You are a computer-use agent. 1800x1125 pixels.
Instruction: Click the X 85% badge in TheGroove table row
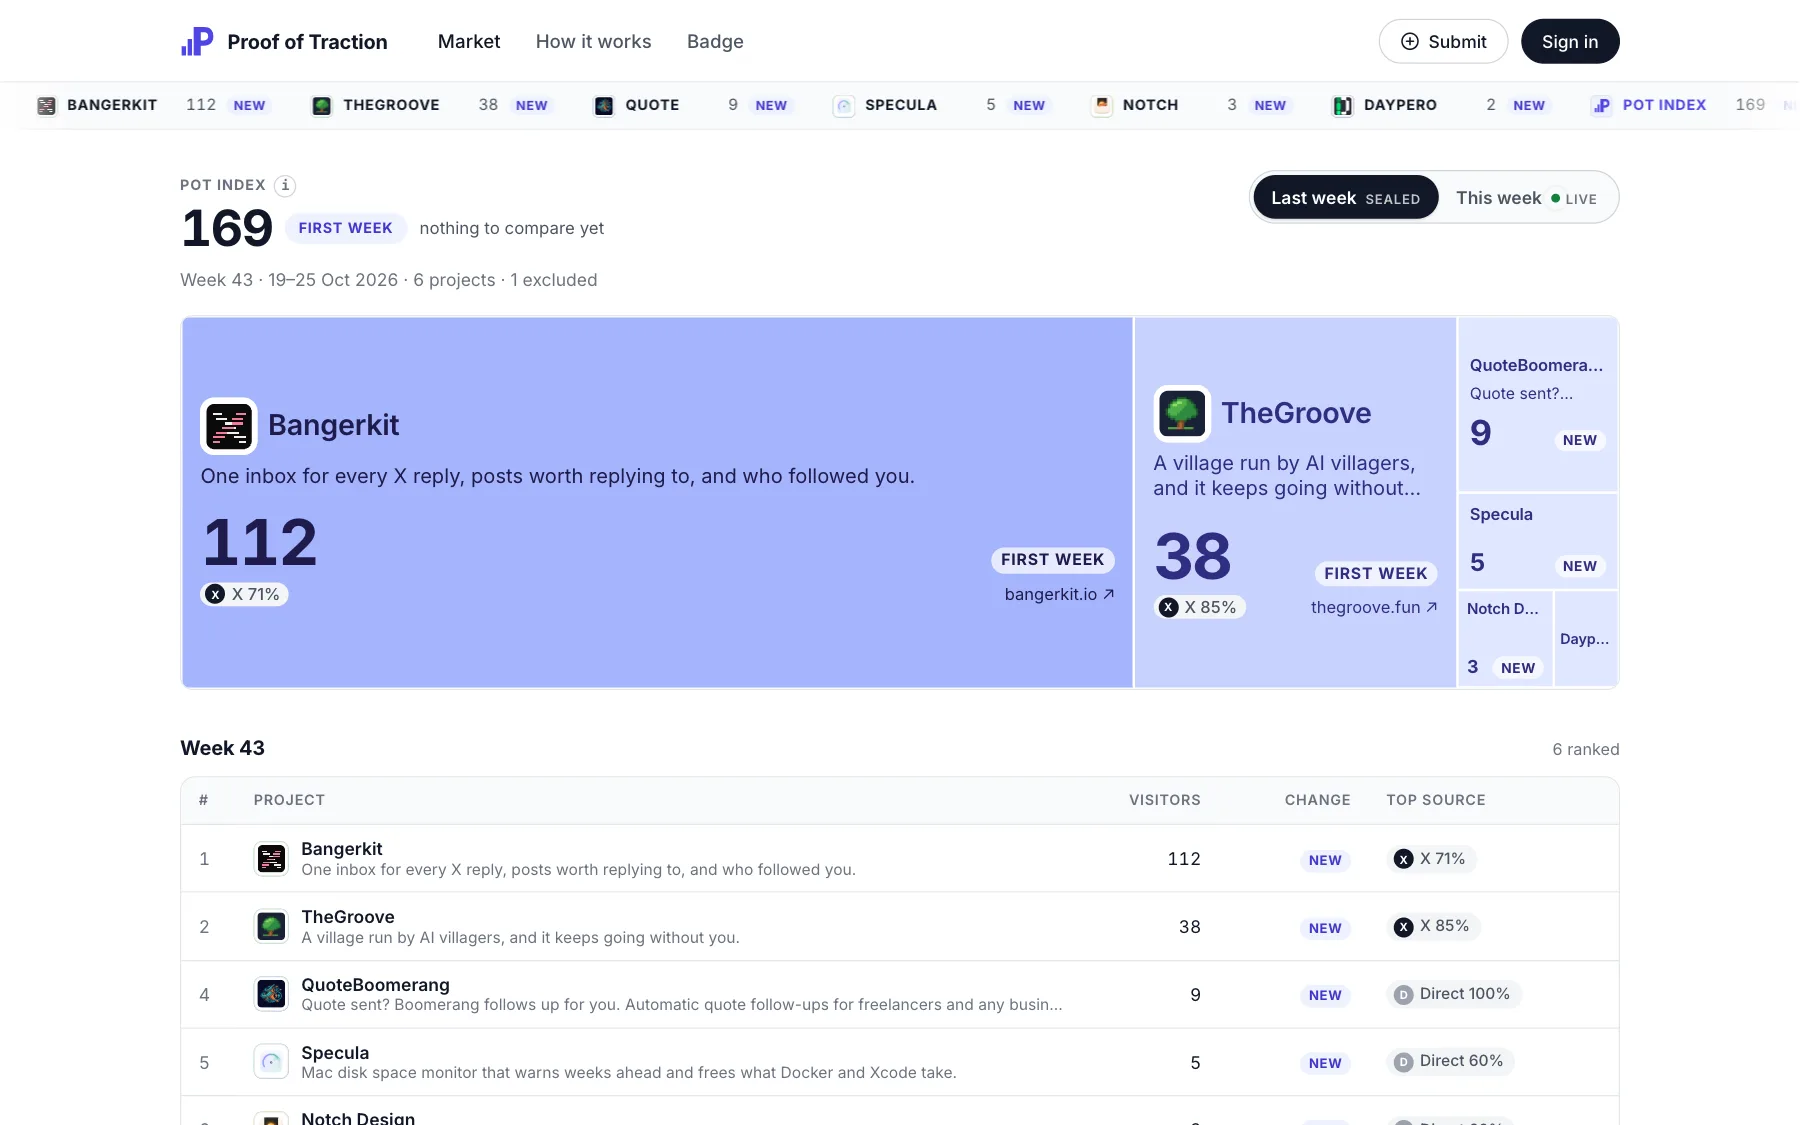point(1433,926)
